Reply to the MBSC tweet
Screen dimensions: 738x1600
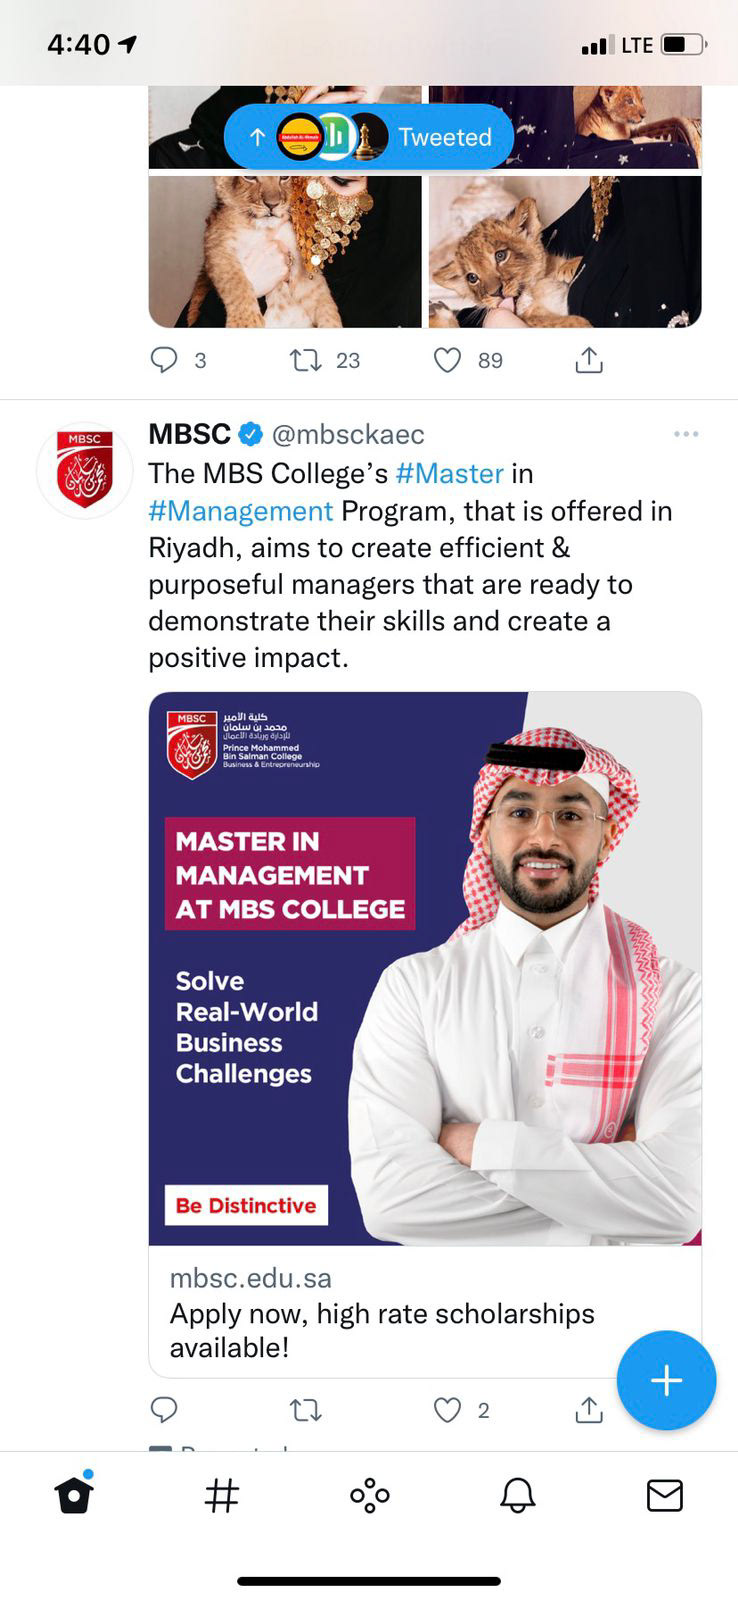(164, 1410)
